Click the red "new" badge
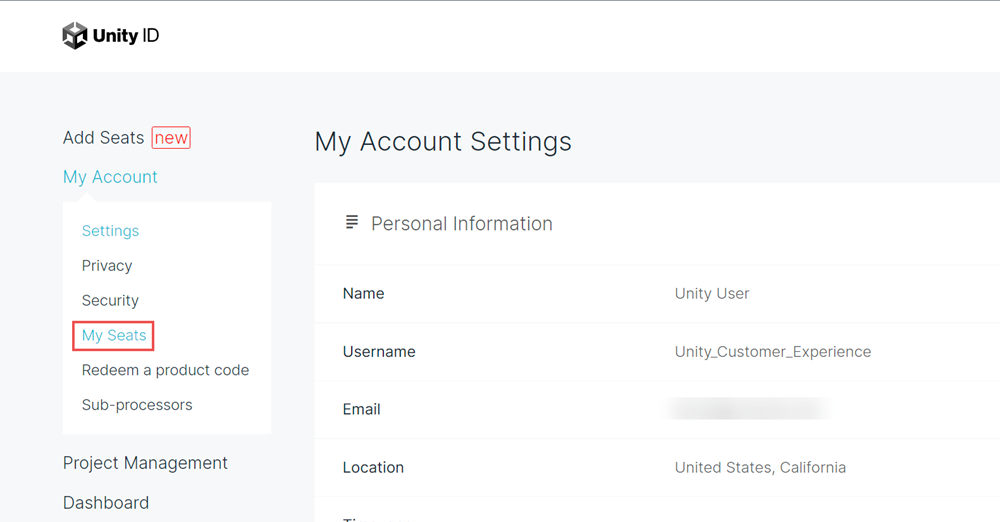 point(171,138)
